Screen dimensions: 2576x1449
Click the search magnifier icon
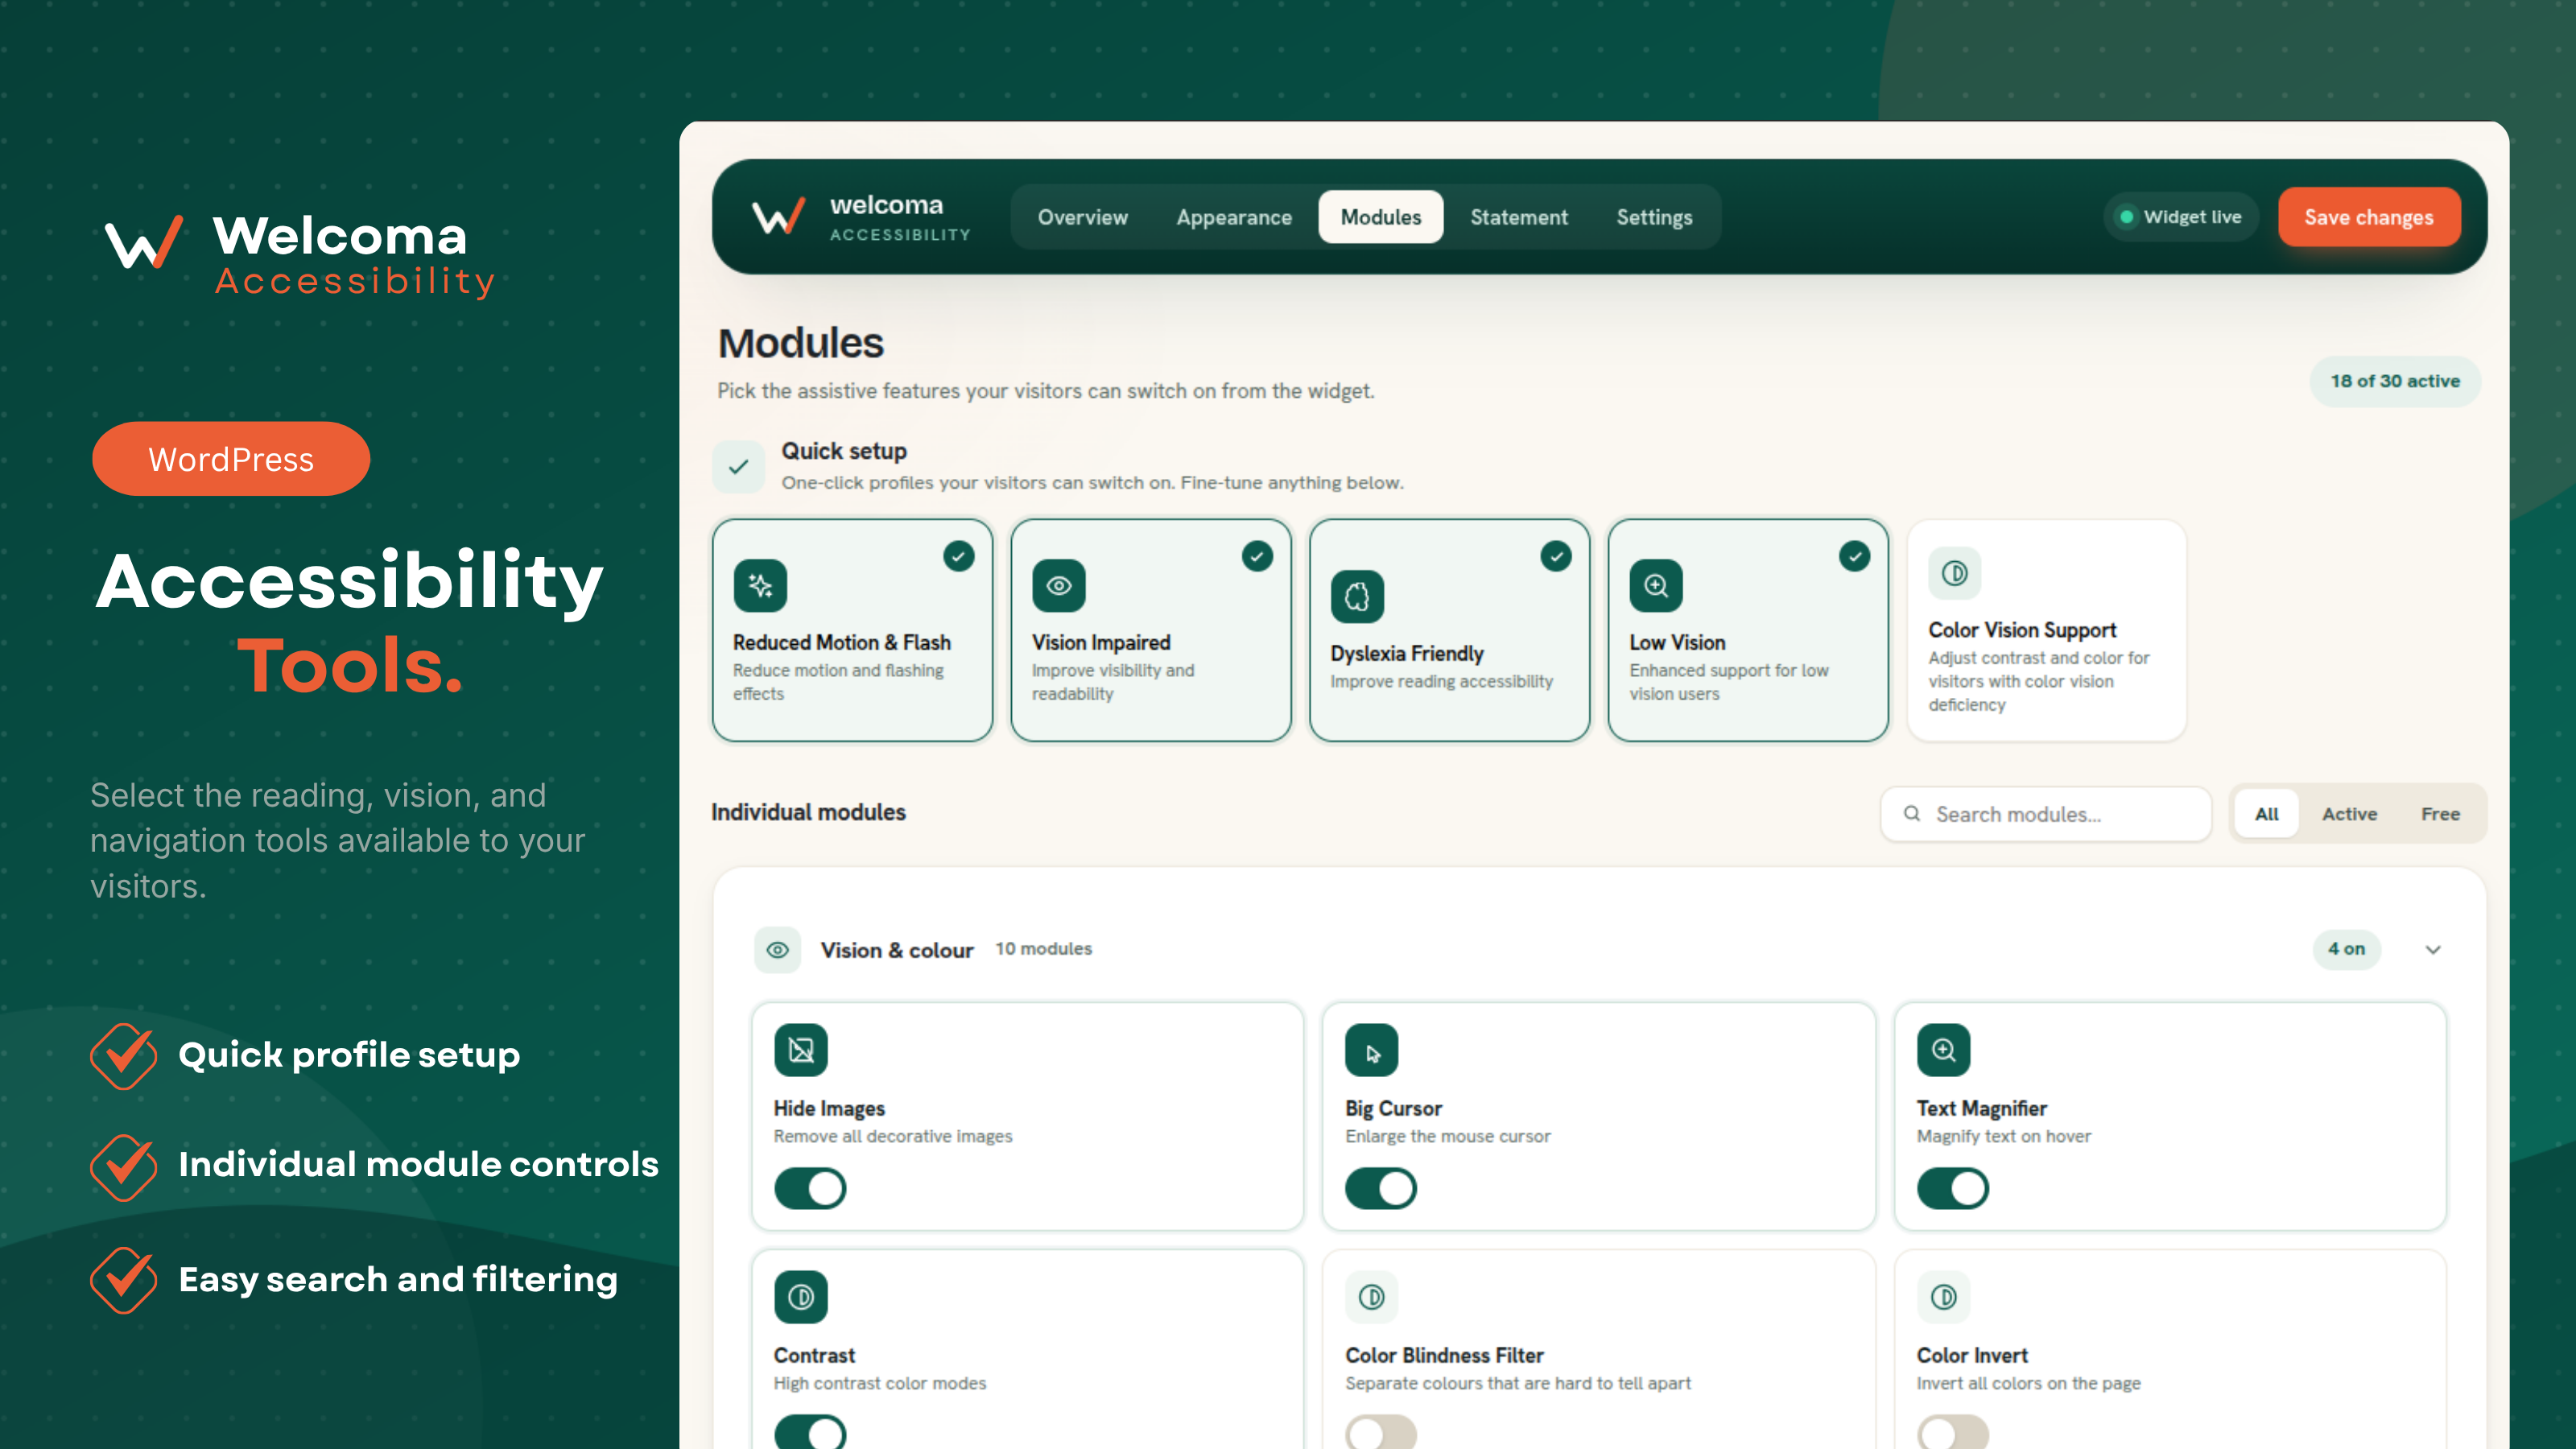tap(1912, 813)
